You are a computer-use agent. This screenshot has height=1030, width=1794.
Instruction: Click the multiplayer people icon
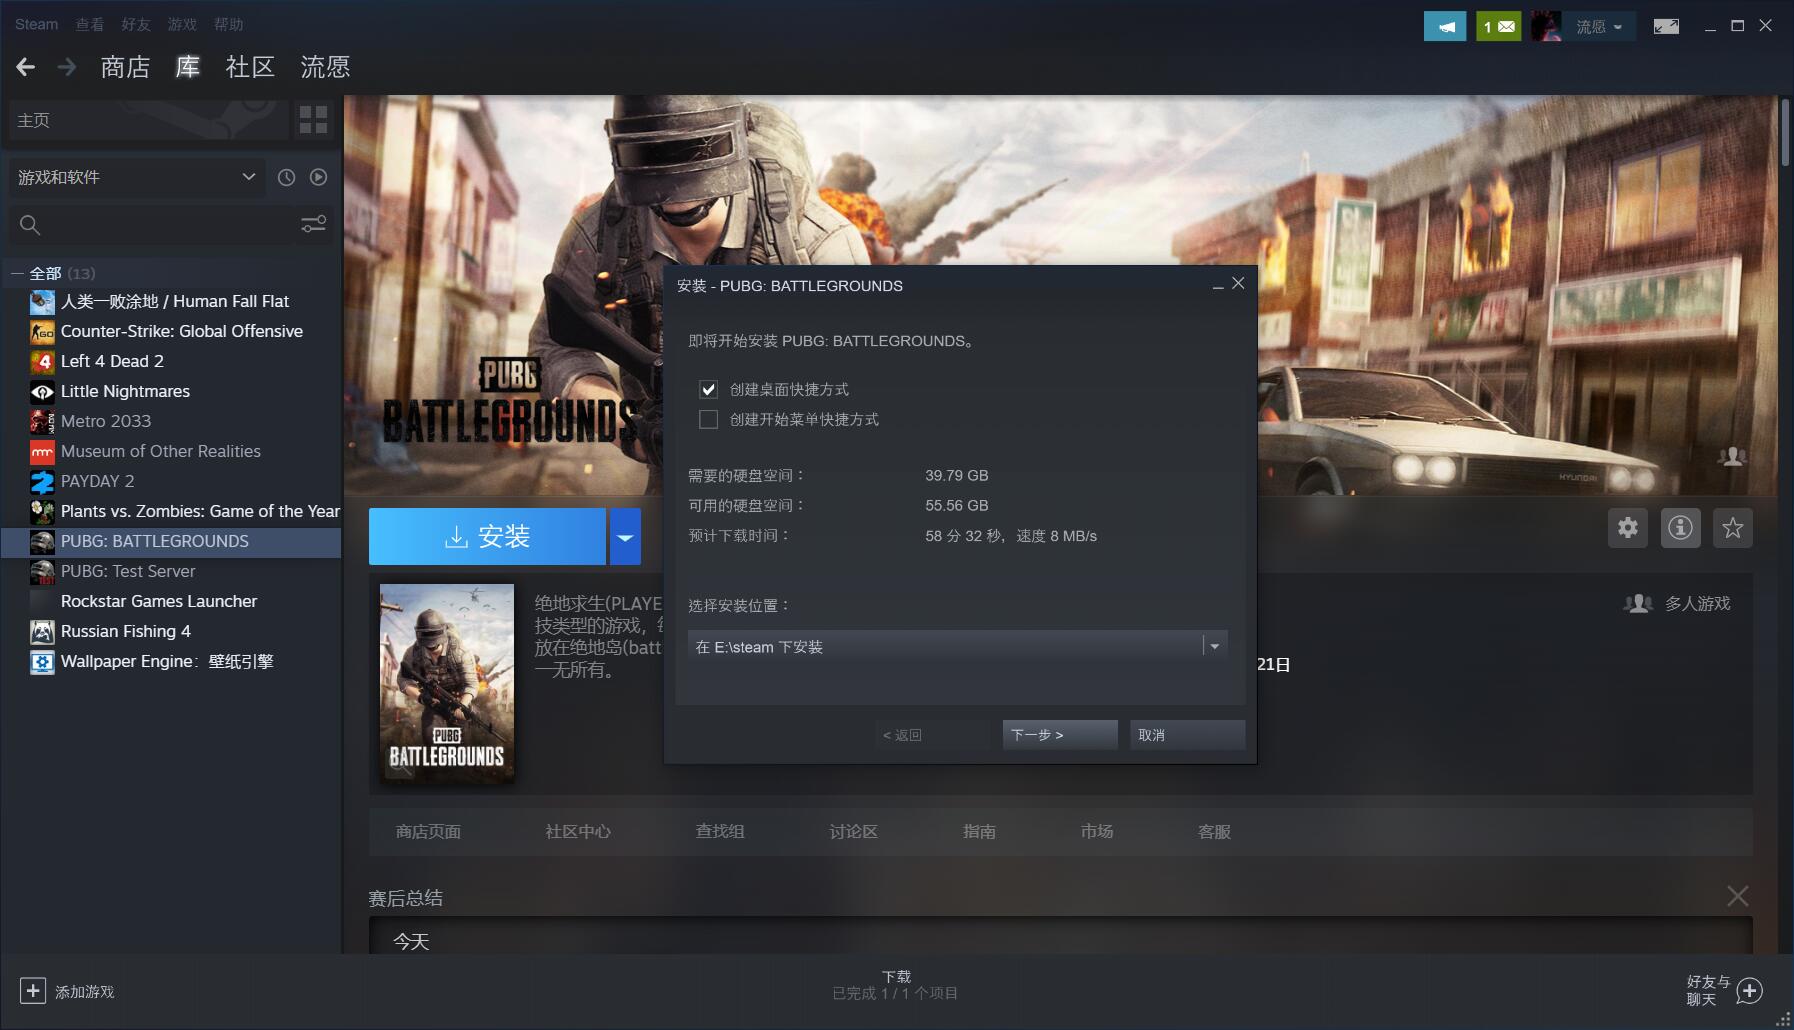(x=1638, y=604)
